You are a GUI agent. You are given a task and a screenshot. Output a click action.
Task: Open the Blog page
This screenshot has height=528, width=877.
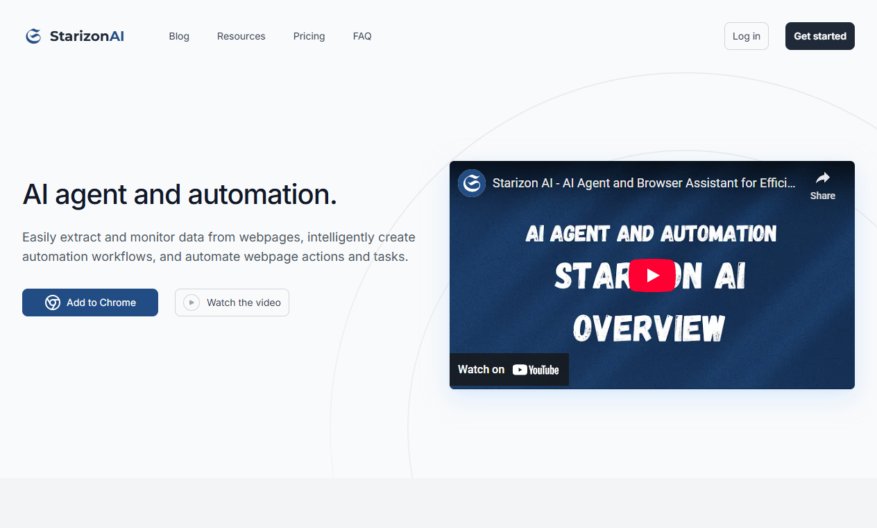point(179,36)
